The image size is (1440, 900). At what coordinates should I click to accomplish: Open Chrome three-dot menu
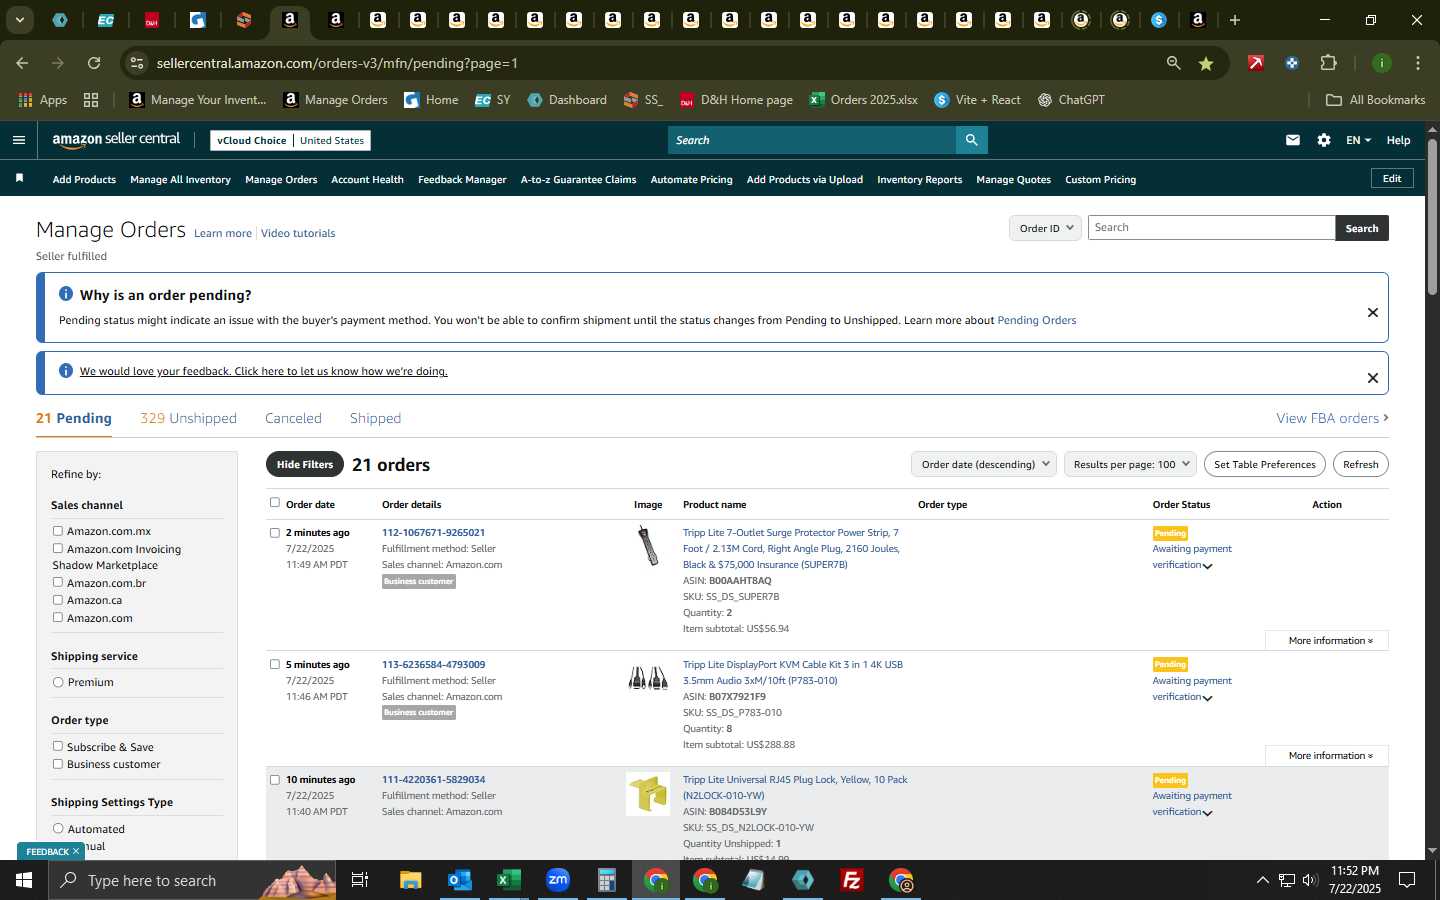coord(1418,63)
